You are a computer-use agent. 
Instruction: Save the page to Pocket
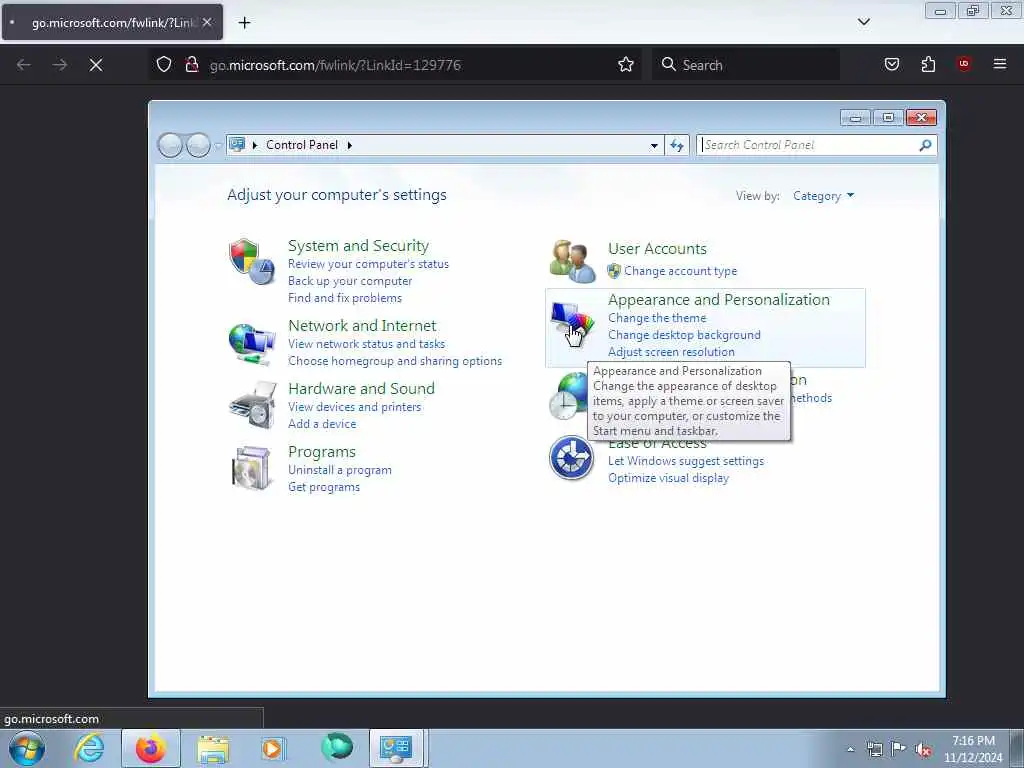click(891, 64)
